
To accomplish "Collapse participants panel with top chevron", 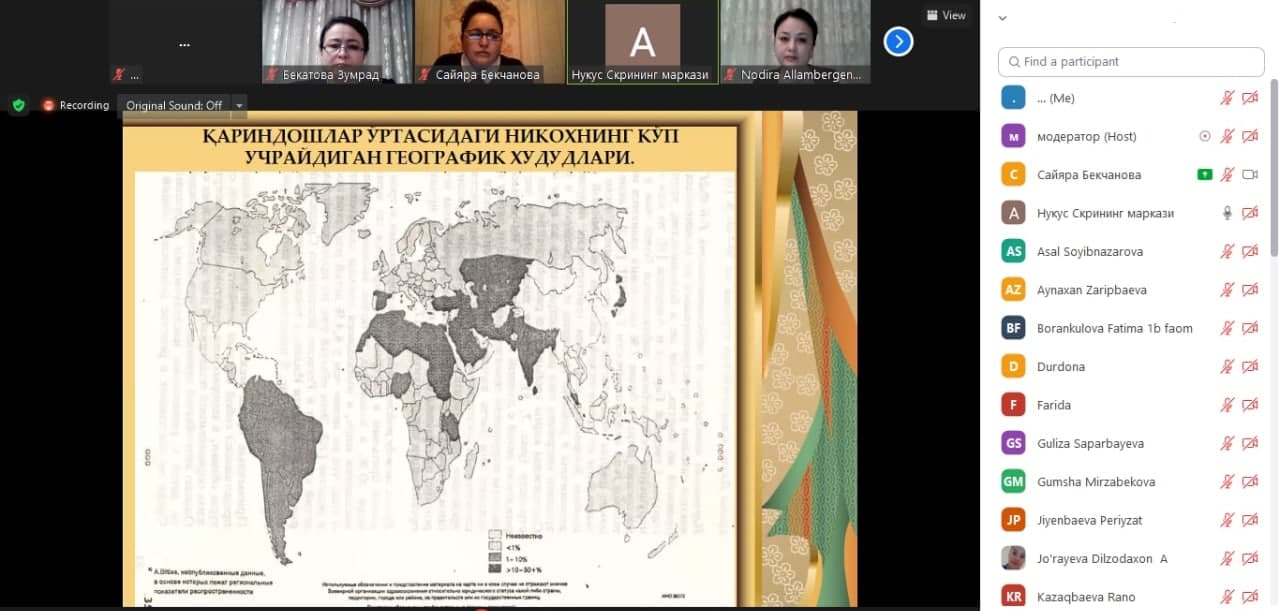I will [x=1003, y=18].
